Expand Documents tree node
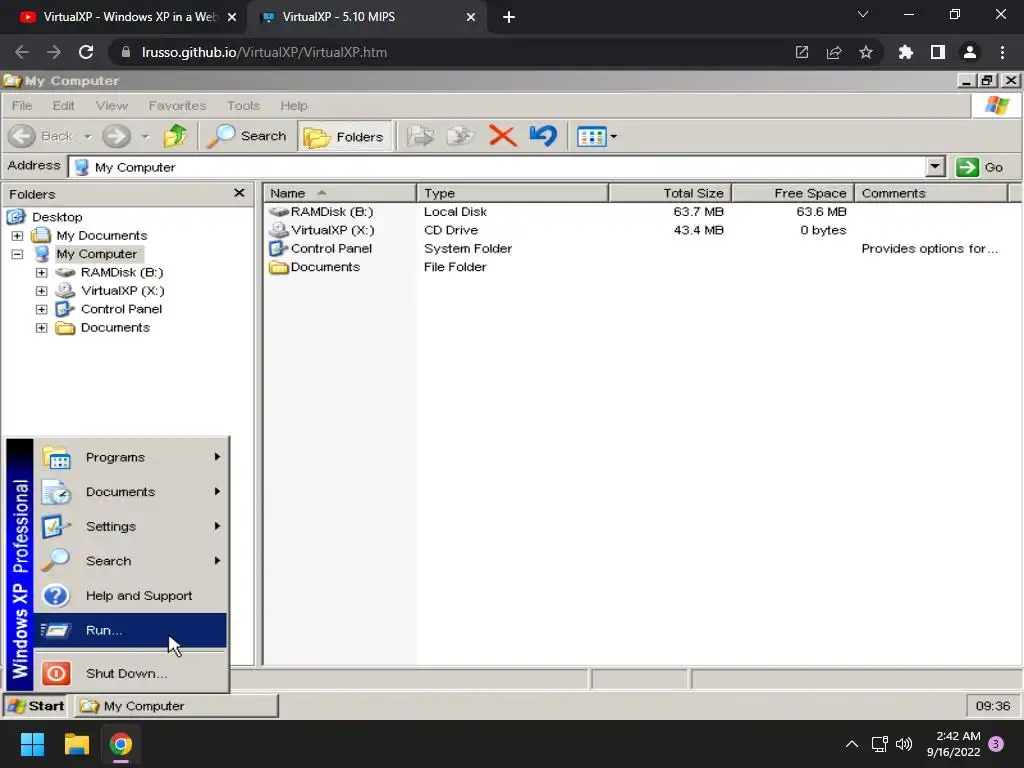Viewport: 1024px width, 768px height. click(42, 328)
